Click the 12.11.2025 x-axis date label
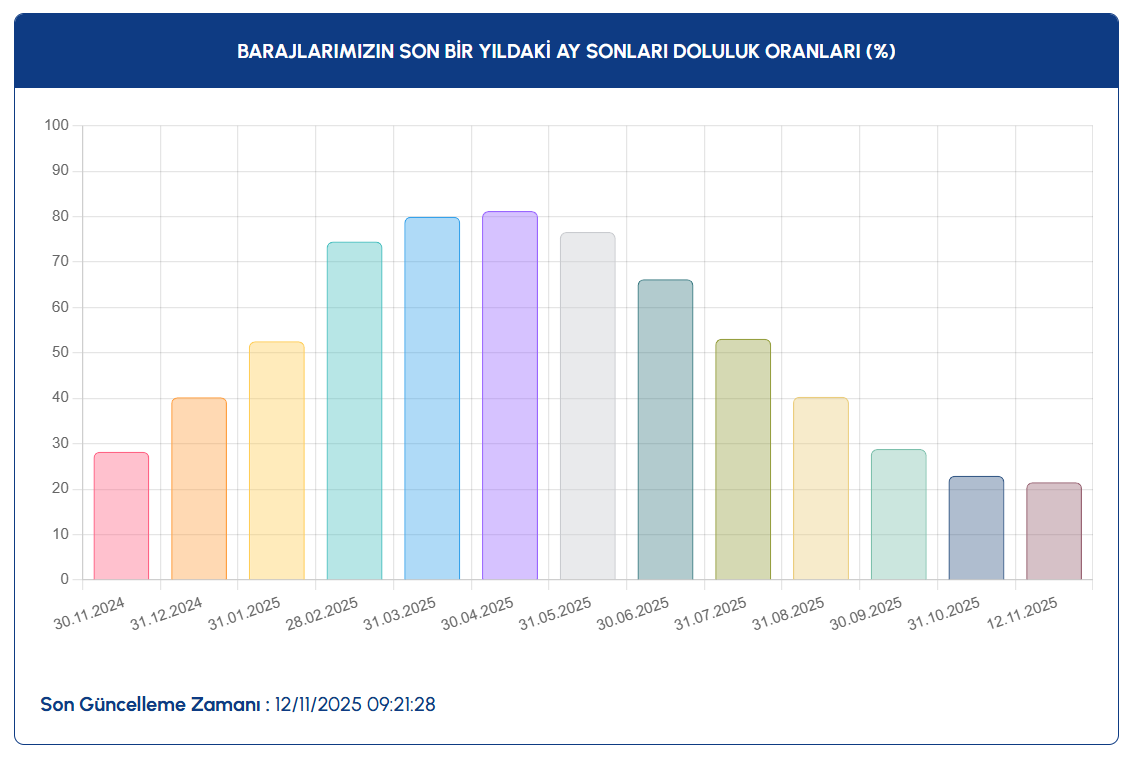1130x760 pixels. click(x=1022, y=614)
